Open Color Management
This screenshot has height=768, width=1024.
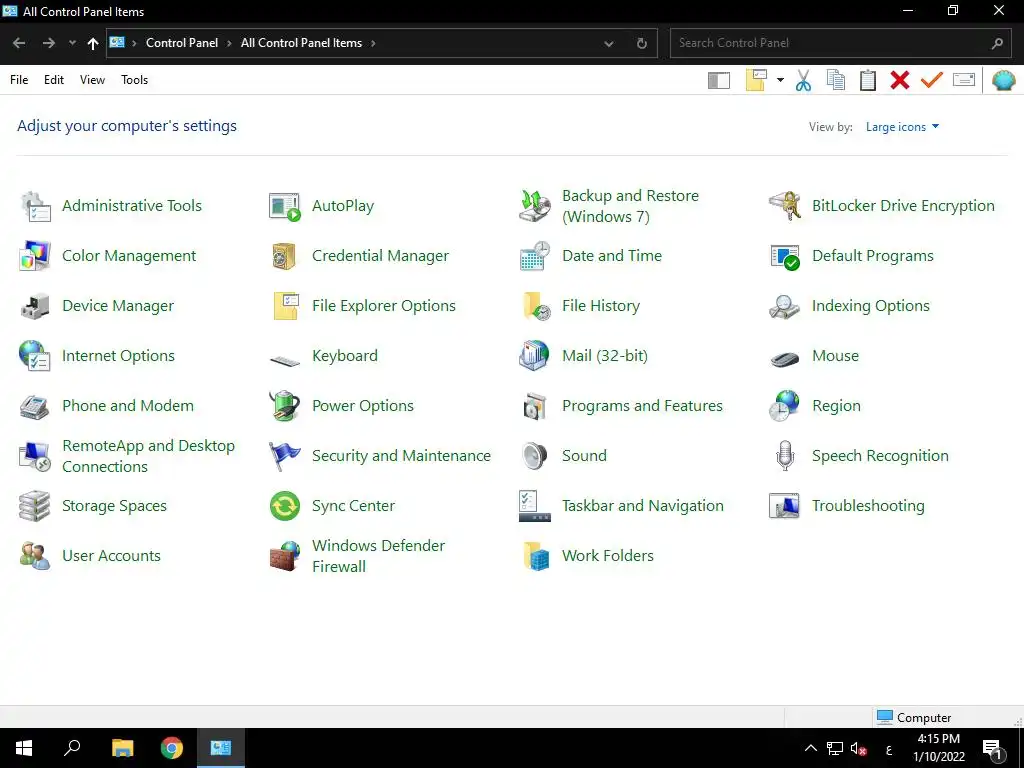108,256
